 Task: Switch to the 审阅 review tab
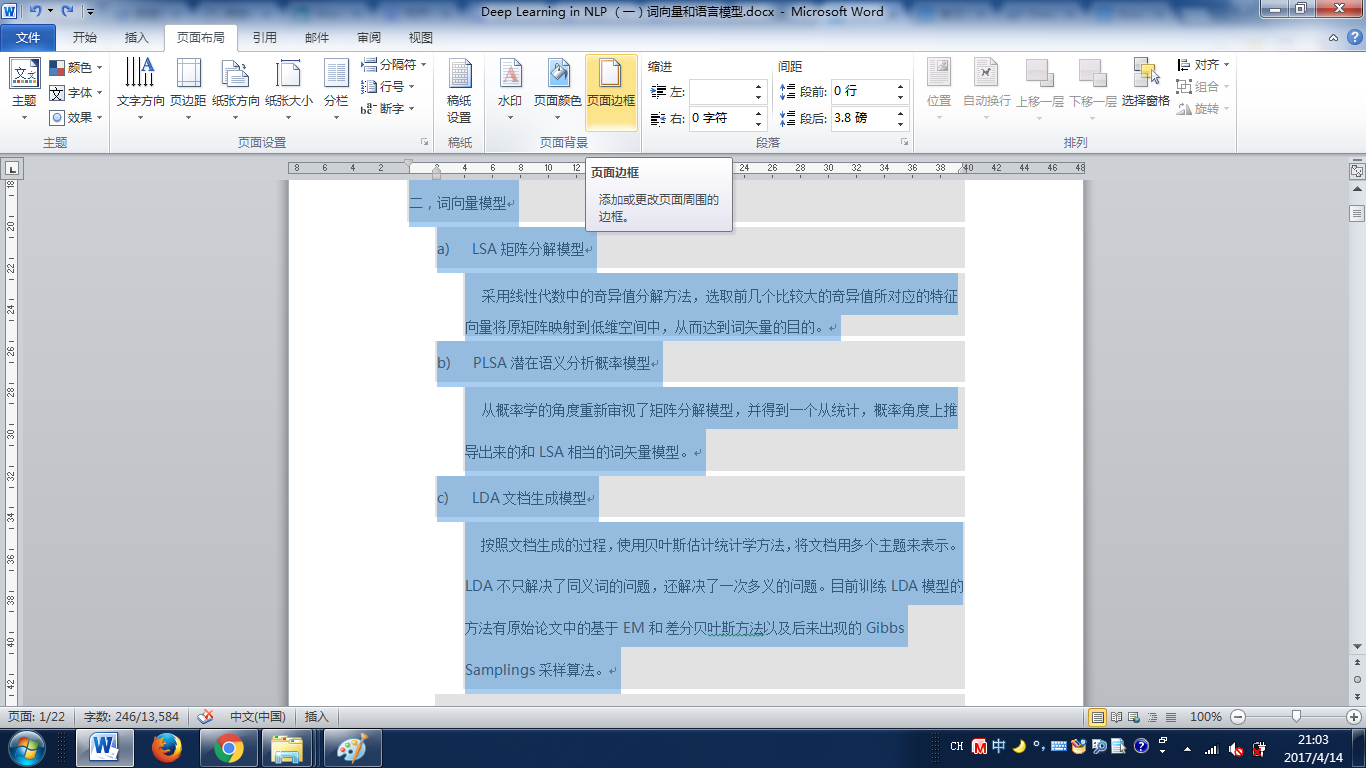pyautogui.click(x=369, y=38)
